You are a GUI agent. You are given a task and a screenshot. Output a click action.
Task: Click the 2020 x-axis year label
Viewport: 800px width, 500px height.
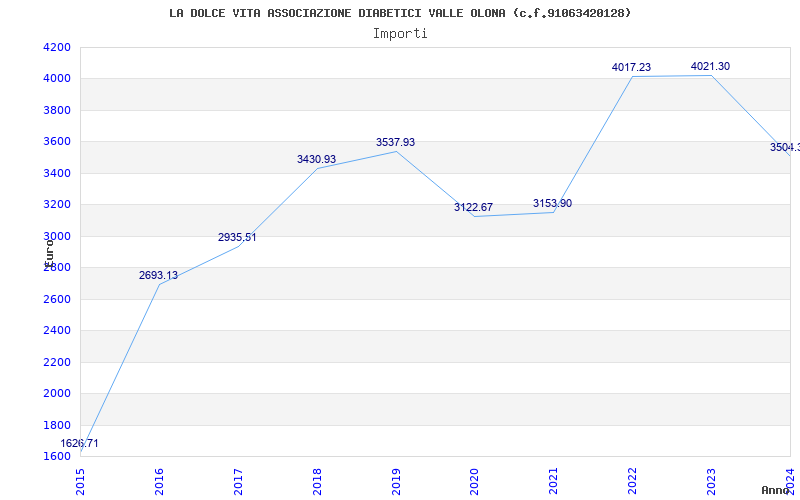click(474, 482)
